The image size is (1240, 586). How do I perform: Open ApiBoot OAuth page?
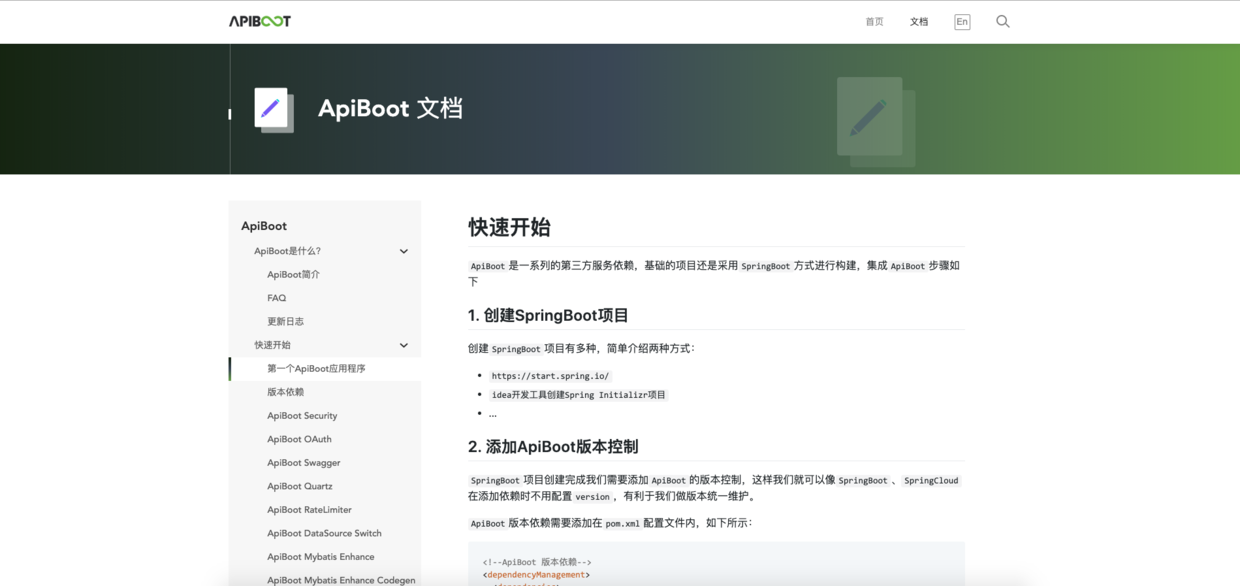299,439
